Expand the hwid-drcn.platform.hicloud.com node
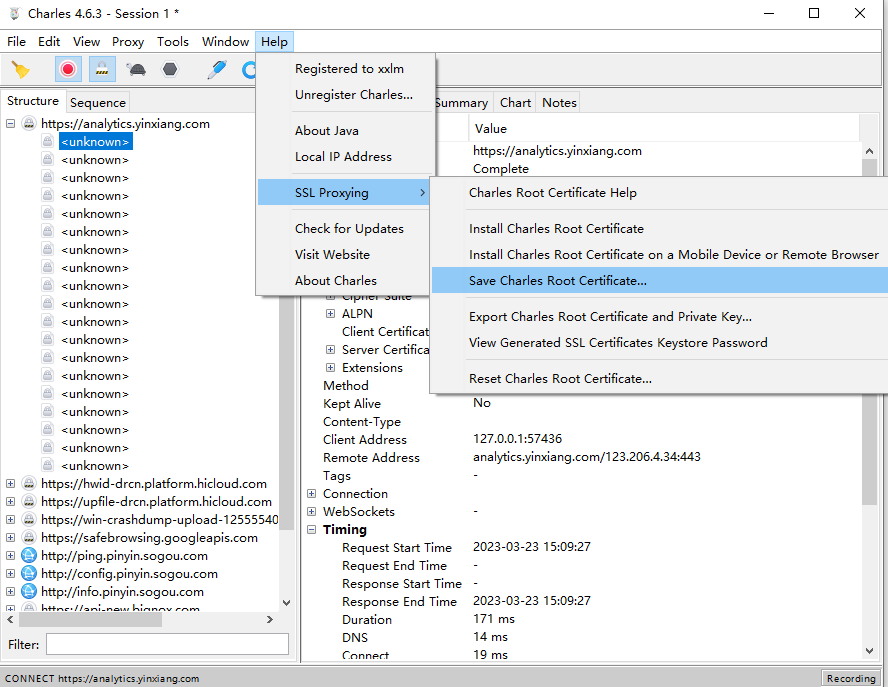 point(10,484)
